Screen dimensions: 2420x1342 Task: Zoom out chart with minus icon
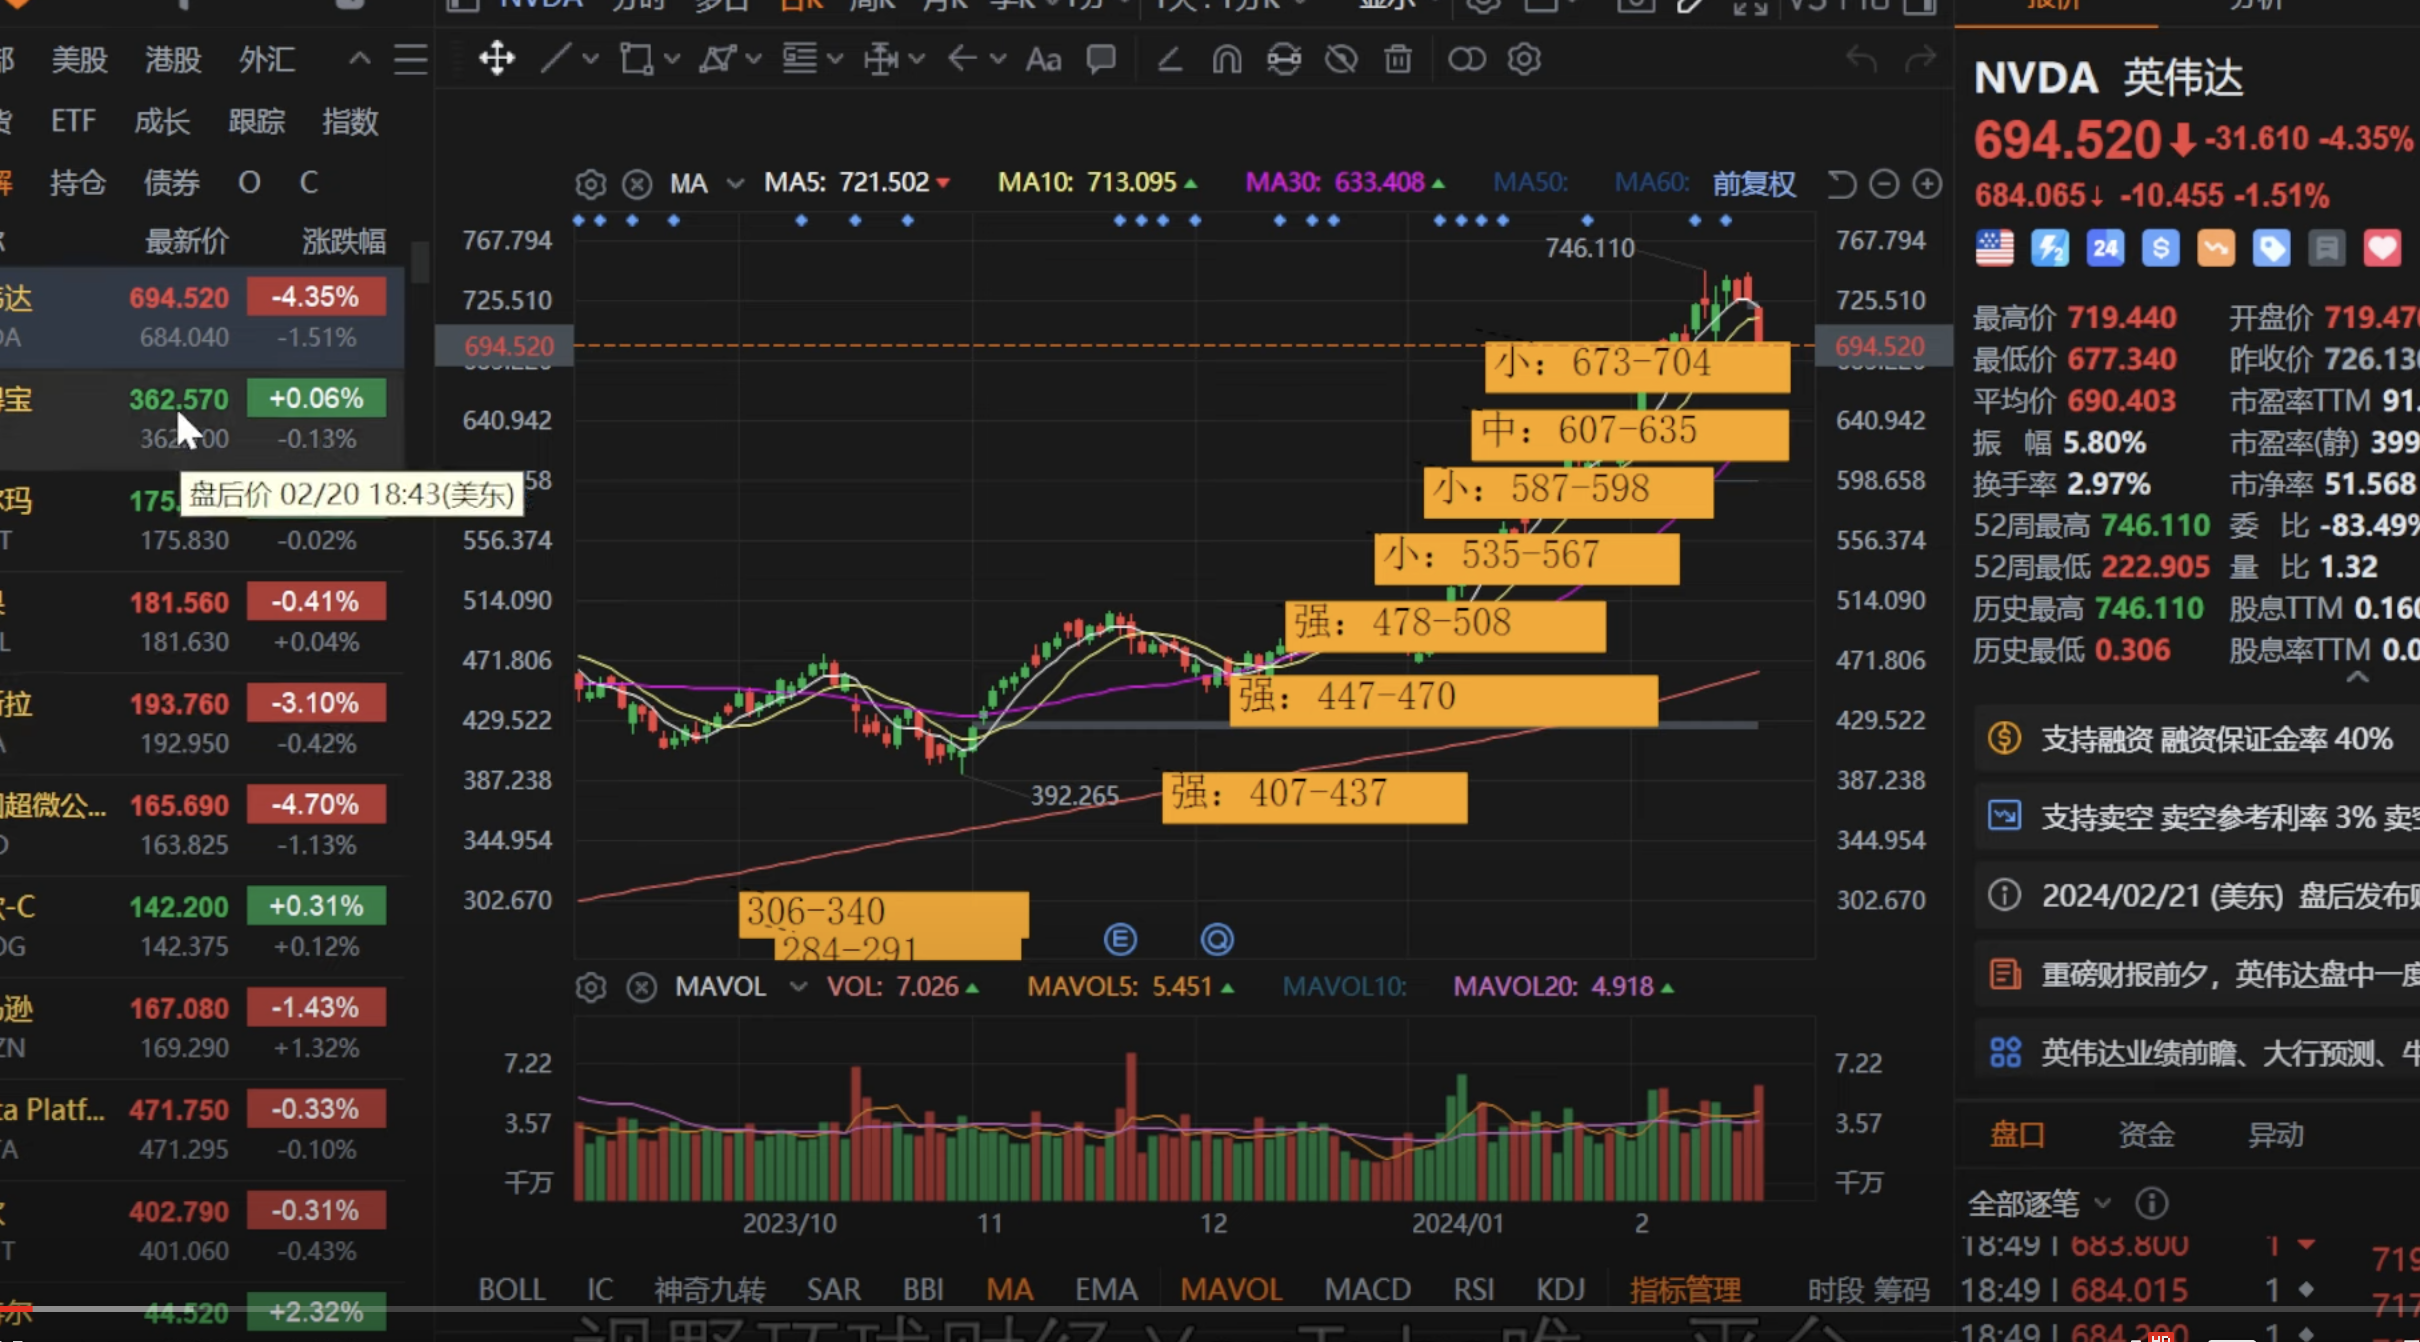pyautogui.click(x=1884, y=184)
